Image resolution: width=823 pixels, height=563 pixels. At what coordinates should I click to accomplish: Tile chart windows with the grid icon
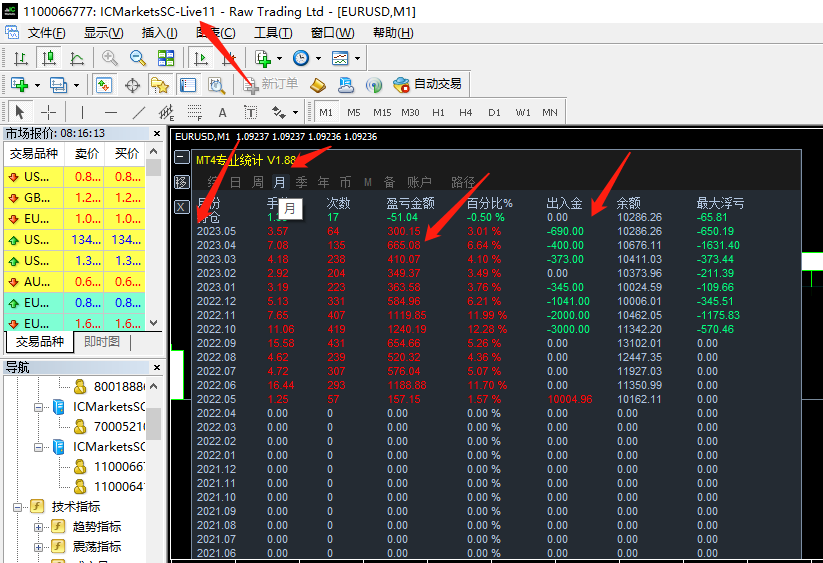pos(166,58)
